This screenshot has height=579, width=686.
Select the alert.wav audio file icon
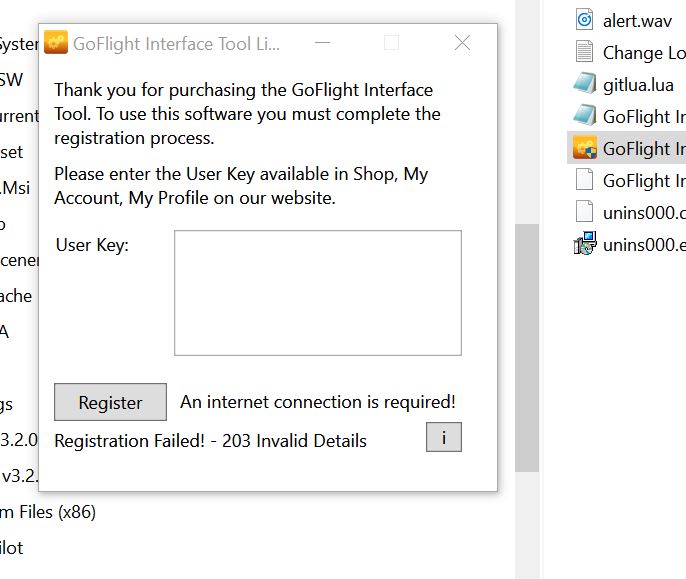tap(585, 20)
